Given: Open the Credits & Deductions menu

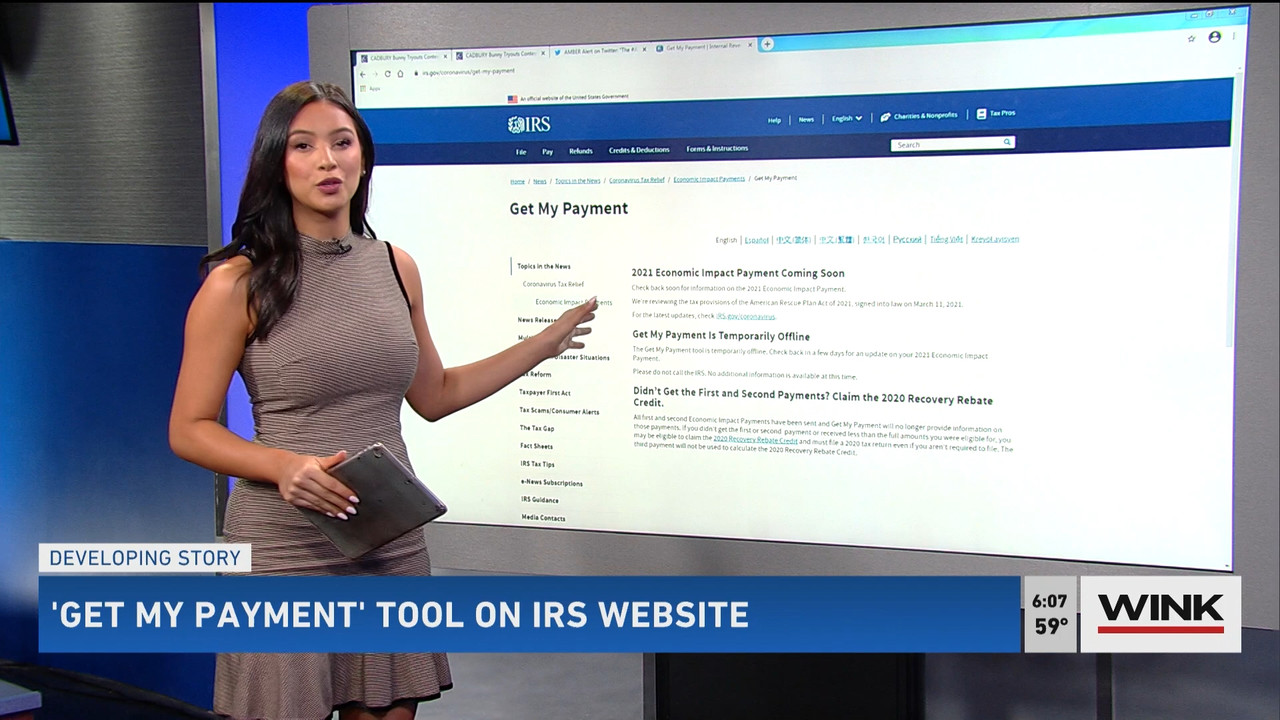Looking at the screenshot, I should 639,150.
